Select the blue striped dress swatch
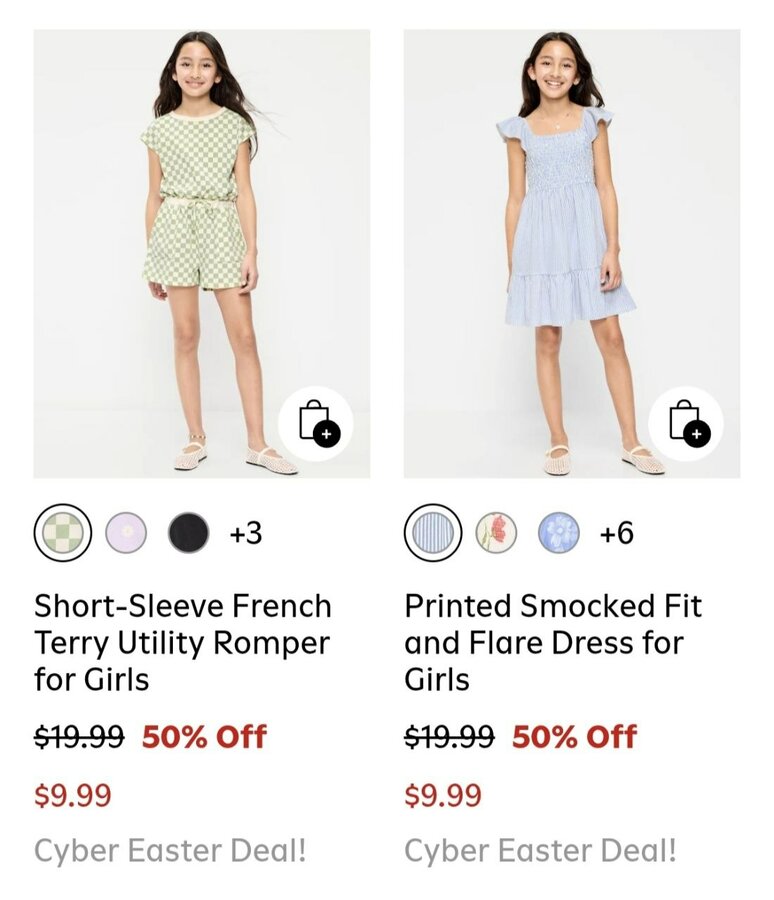 click(x=433, y=533)
